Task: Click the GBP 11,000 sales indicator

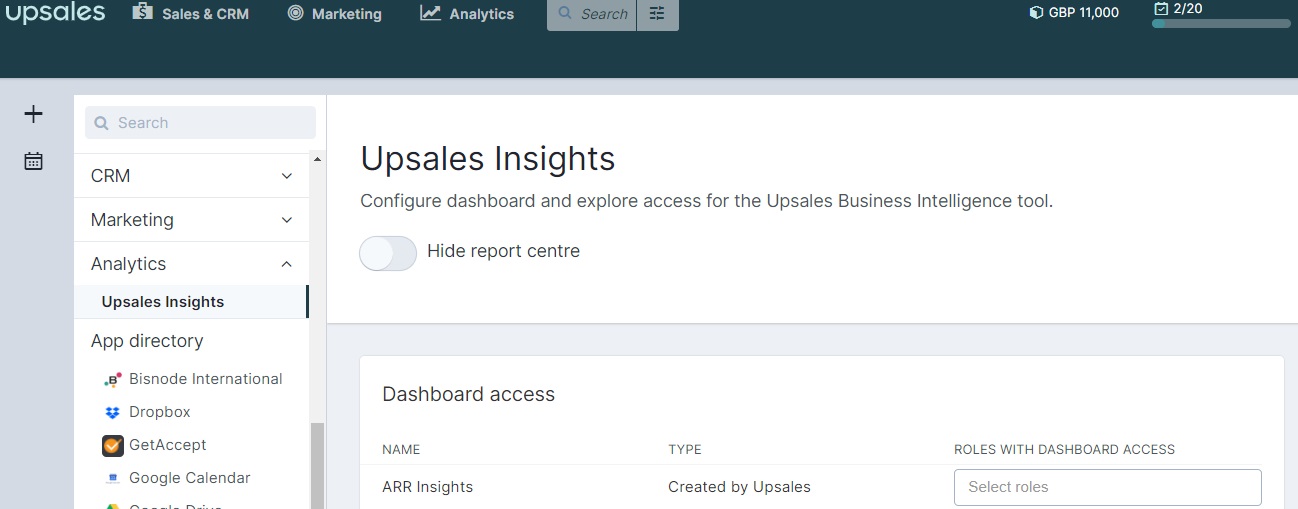Action: tap(1074, 13)
